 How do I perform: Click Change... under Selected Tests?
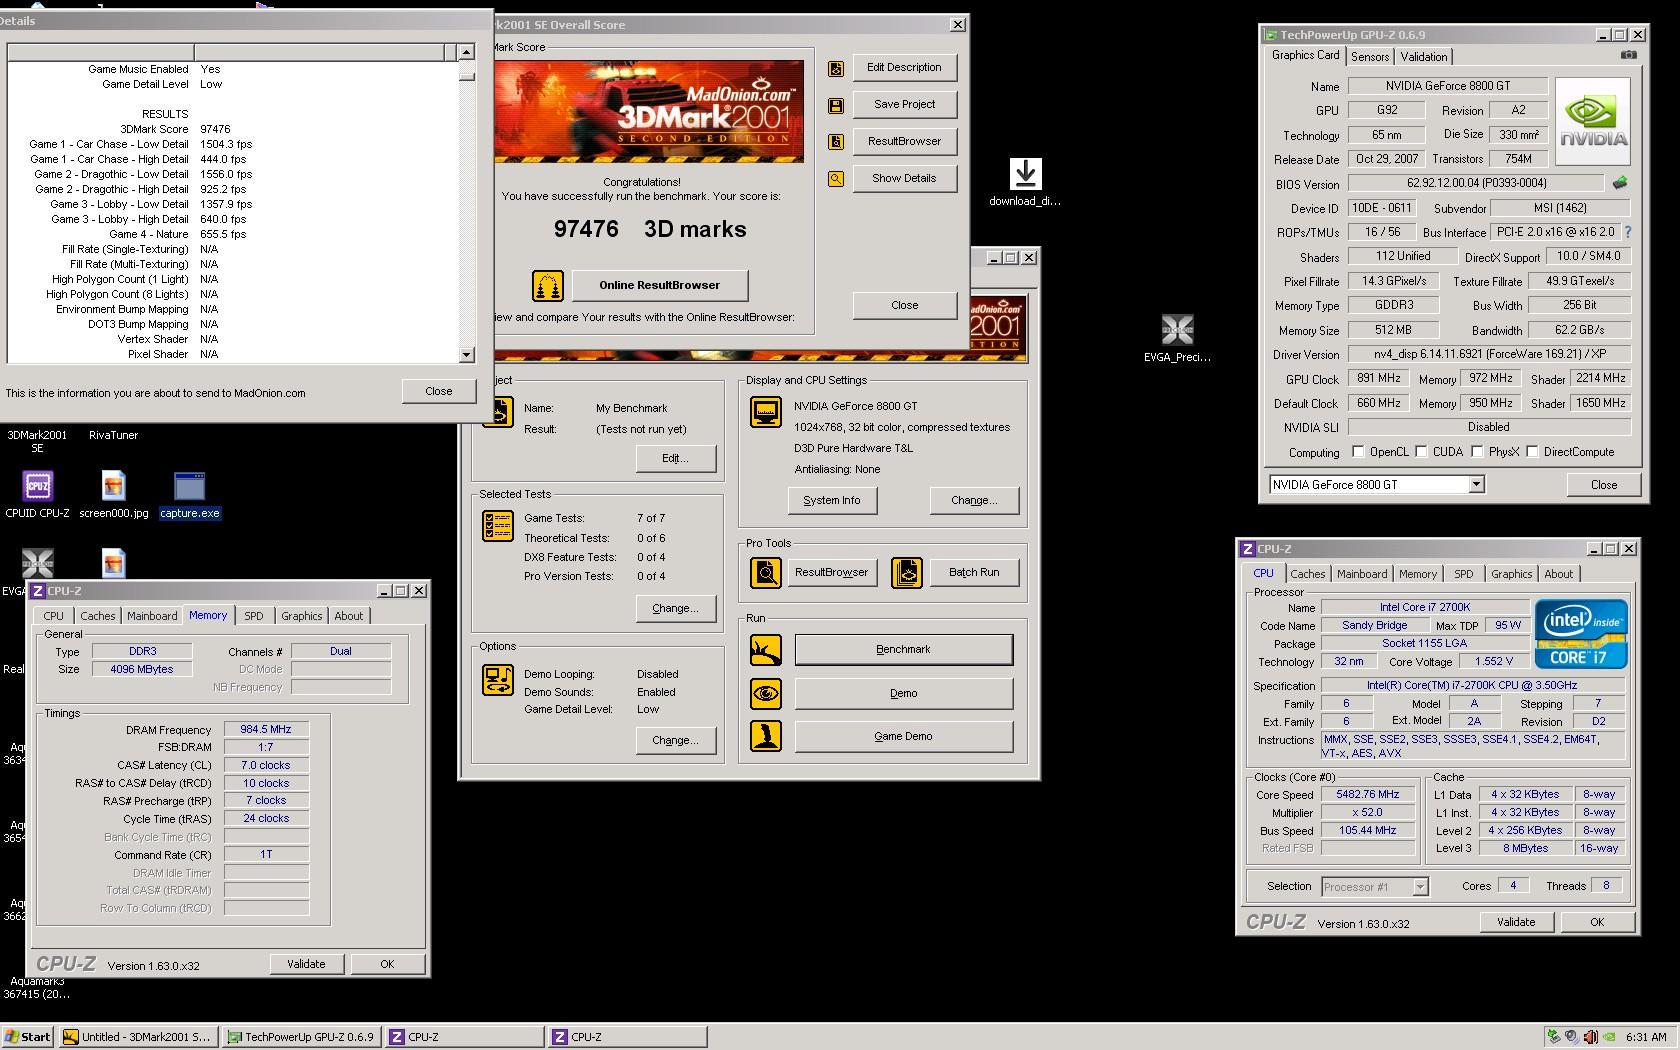(x=675, y=608)
